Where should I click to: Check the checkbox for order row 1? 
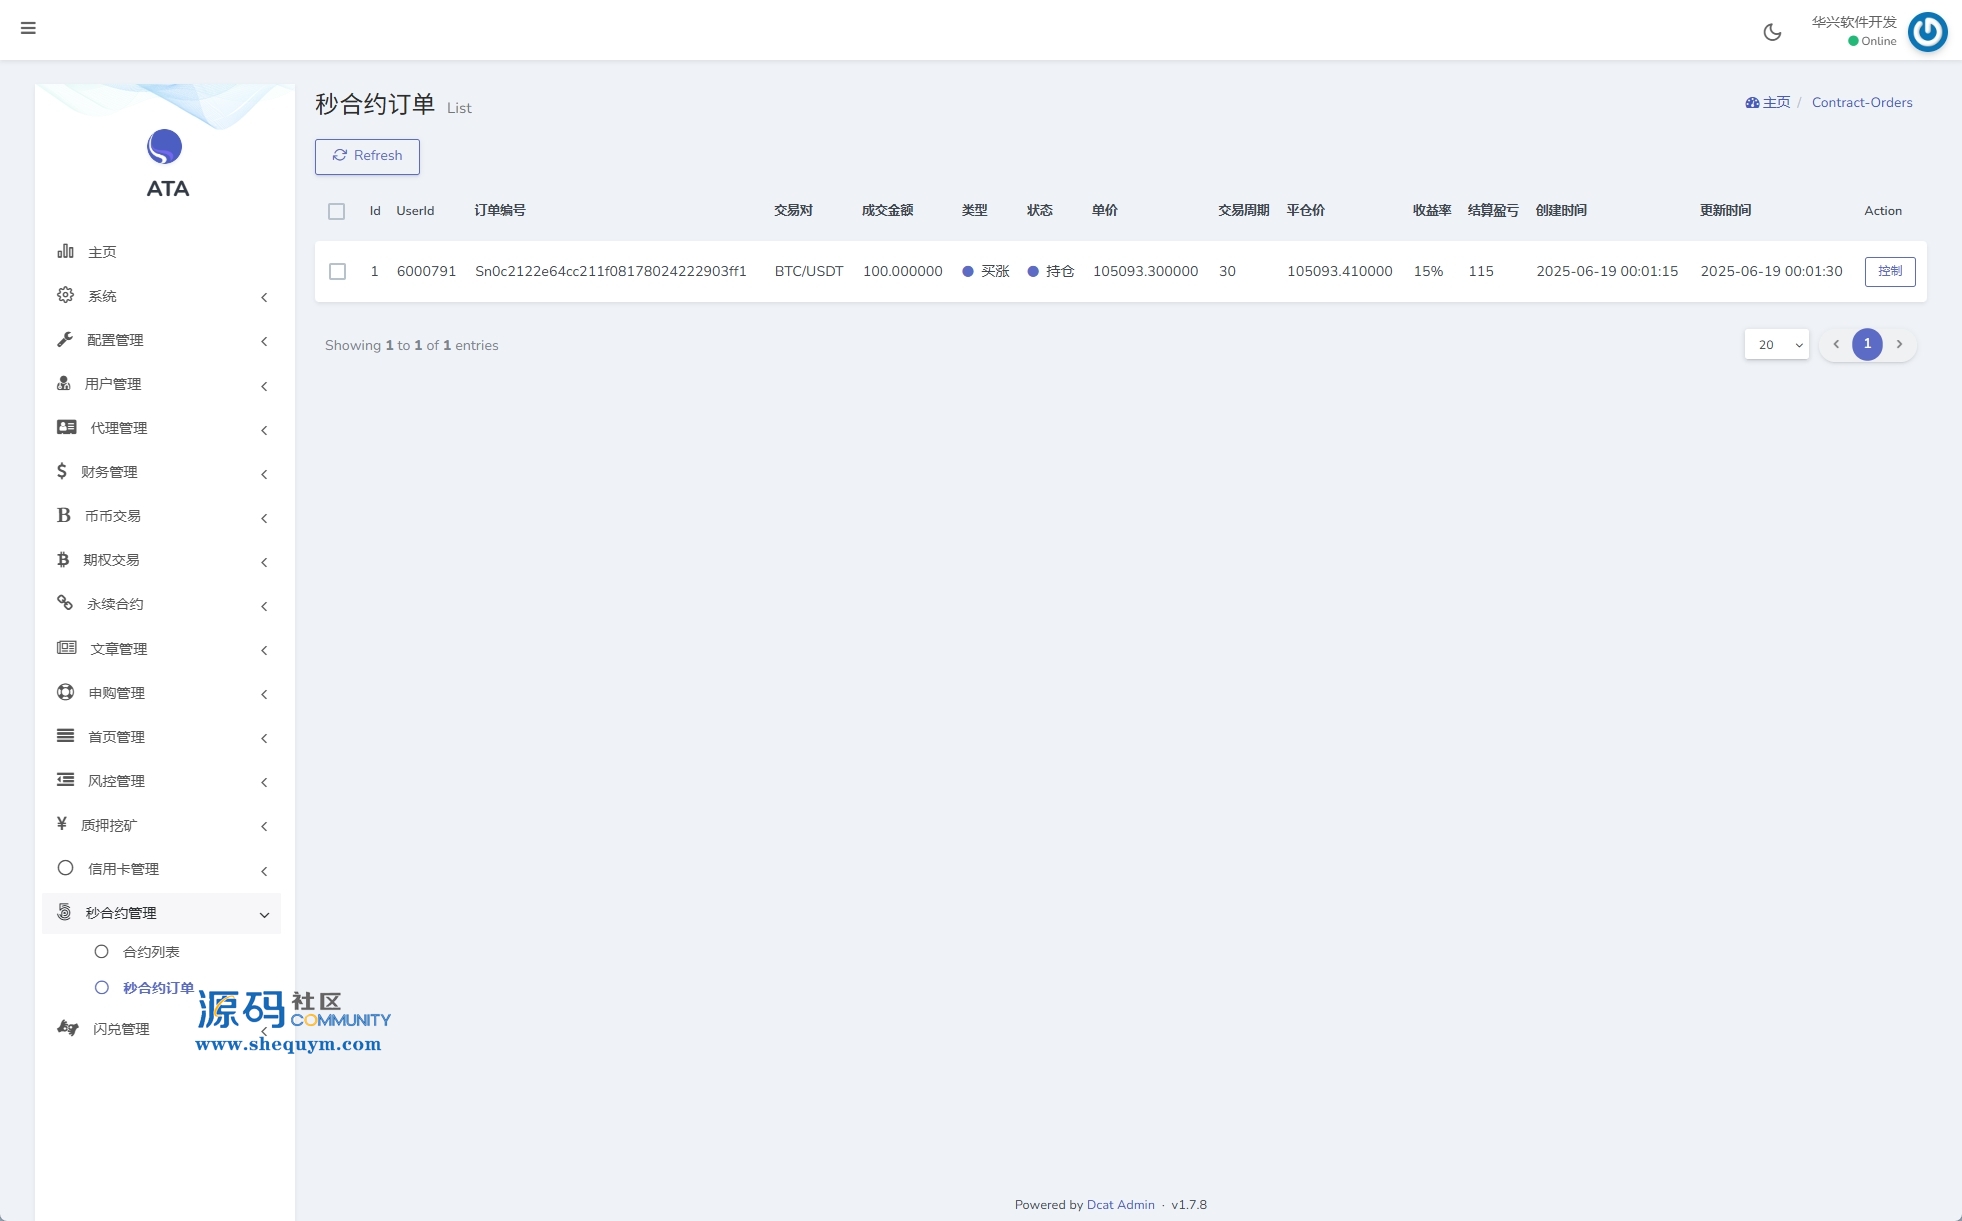[x=337, y=271]
